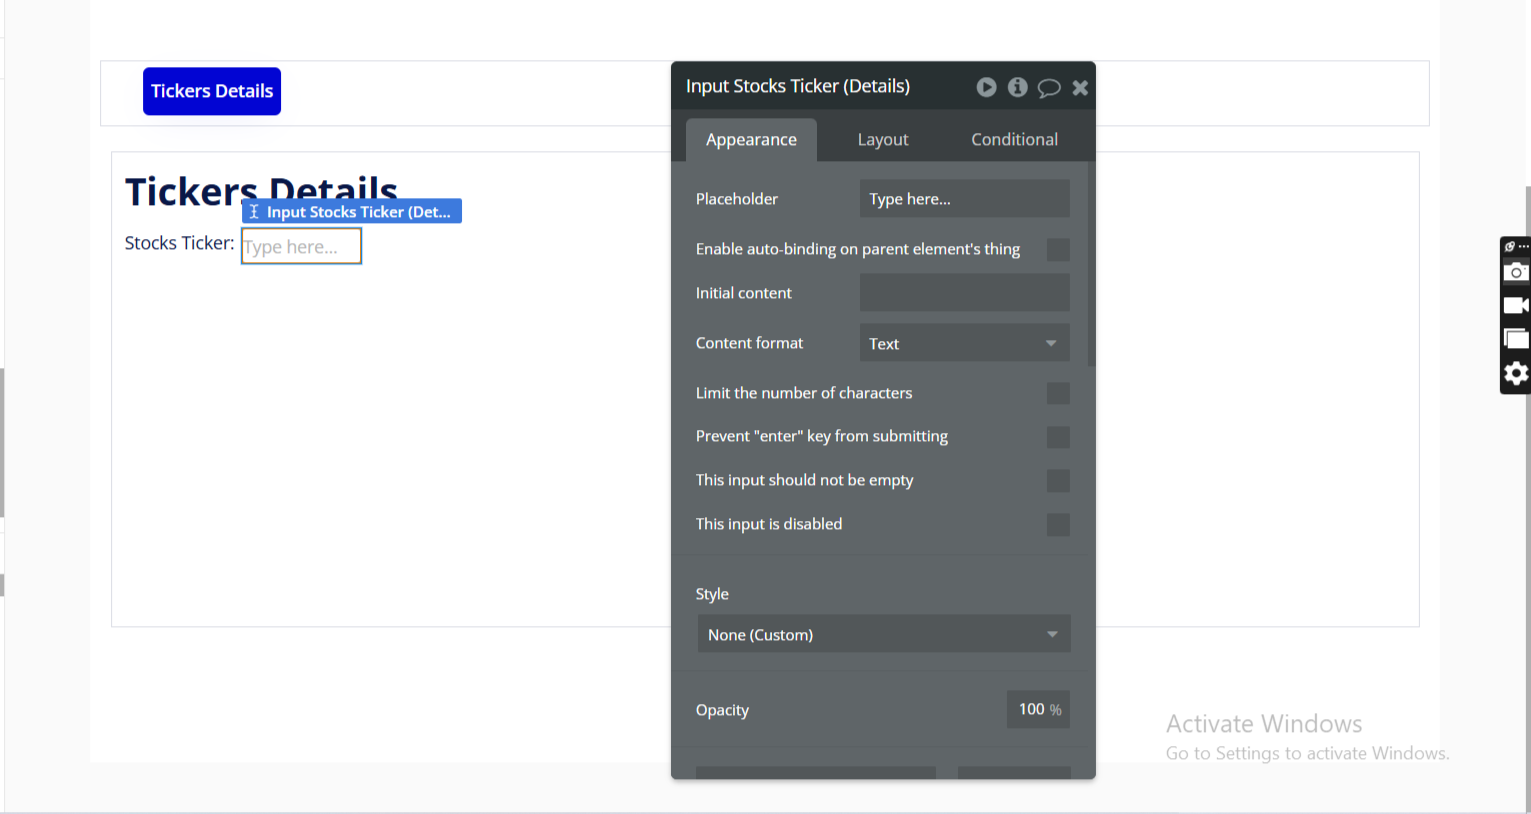The image size is (1531, 814).
Task: Switch to the Layout tab
Action: (x=882, y=140)
